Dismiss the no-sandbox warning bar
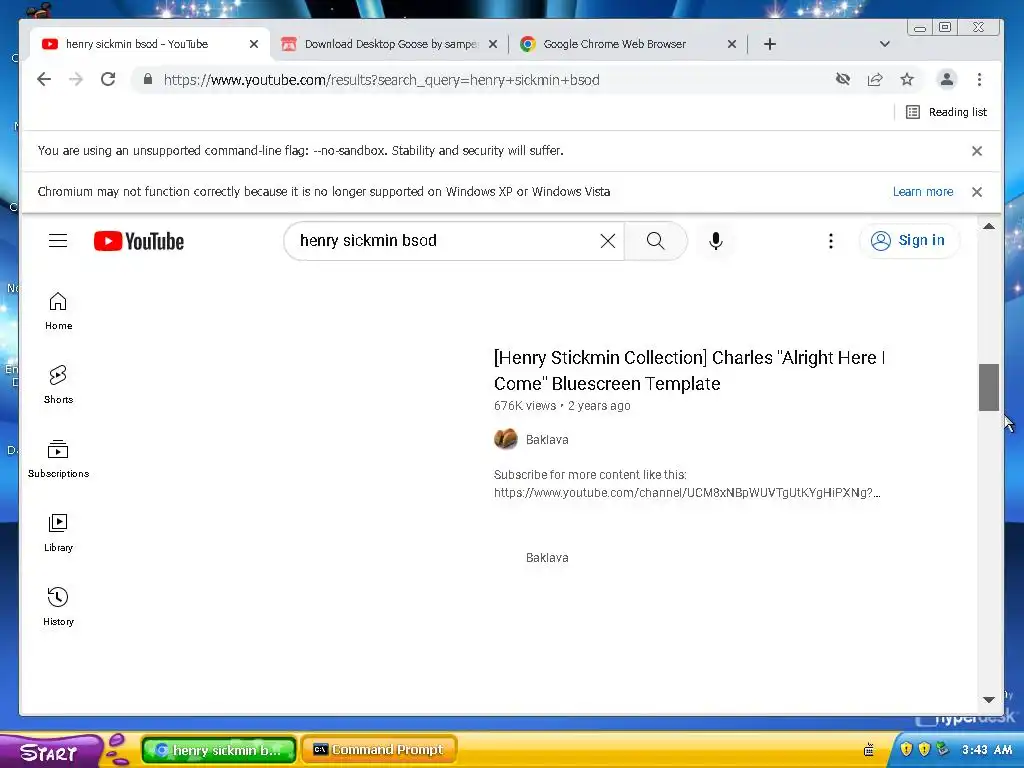Viewport: 1024px width, 768px height. click(977, 151)
